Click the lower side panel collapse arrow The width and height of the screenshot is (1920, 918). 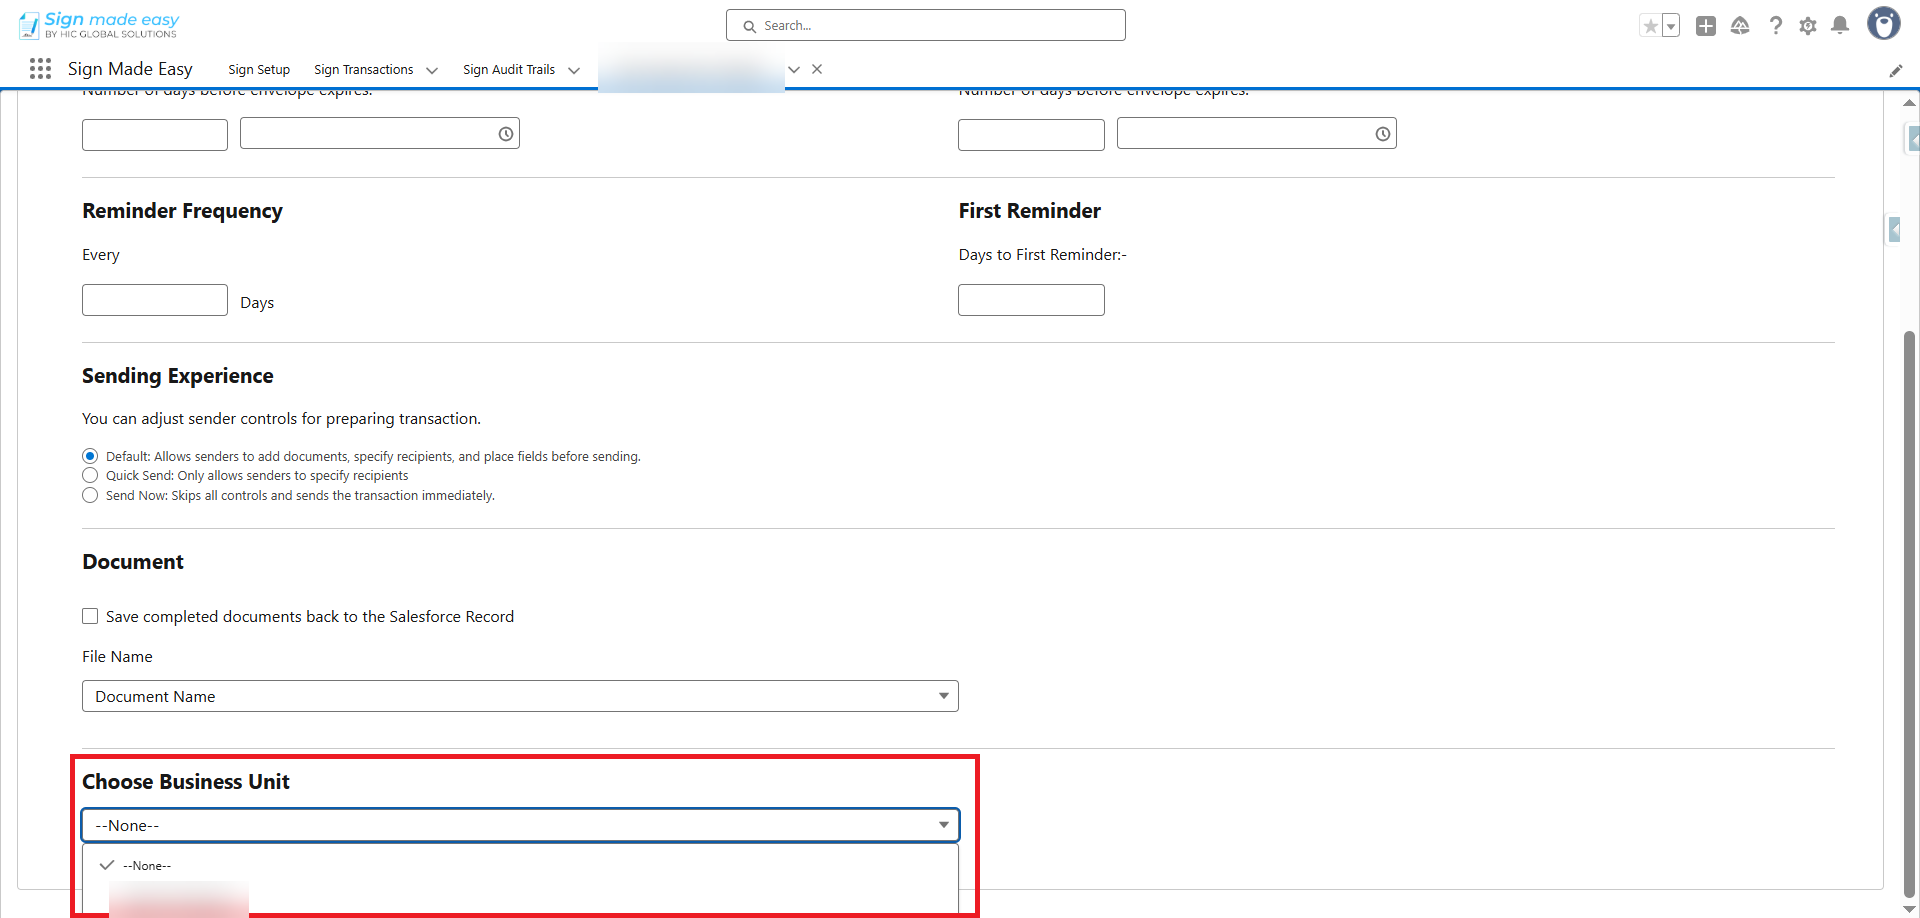click(x=1894, y=230)
